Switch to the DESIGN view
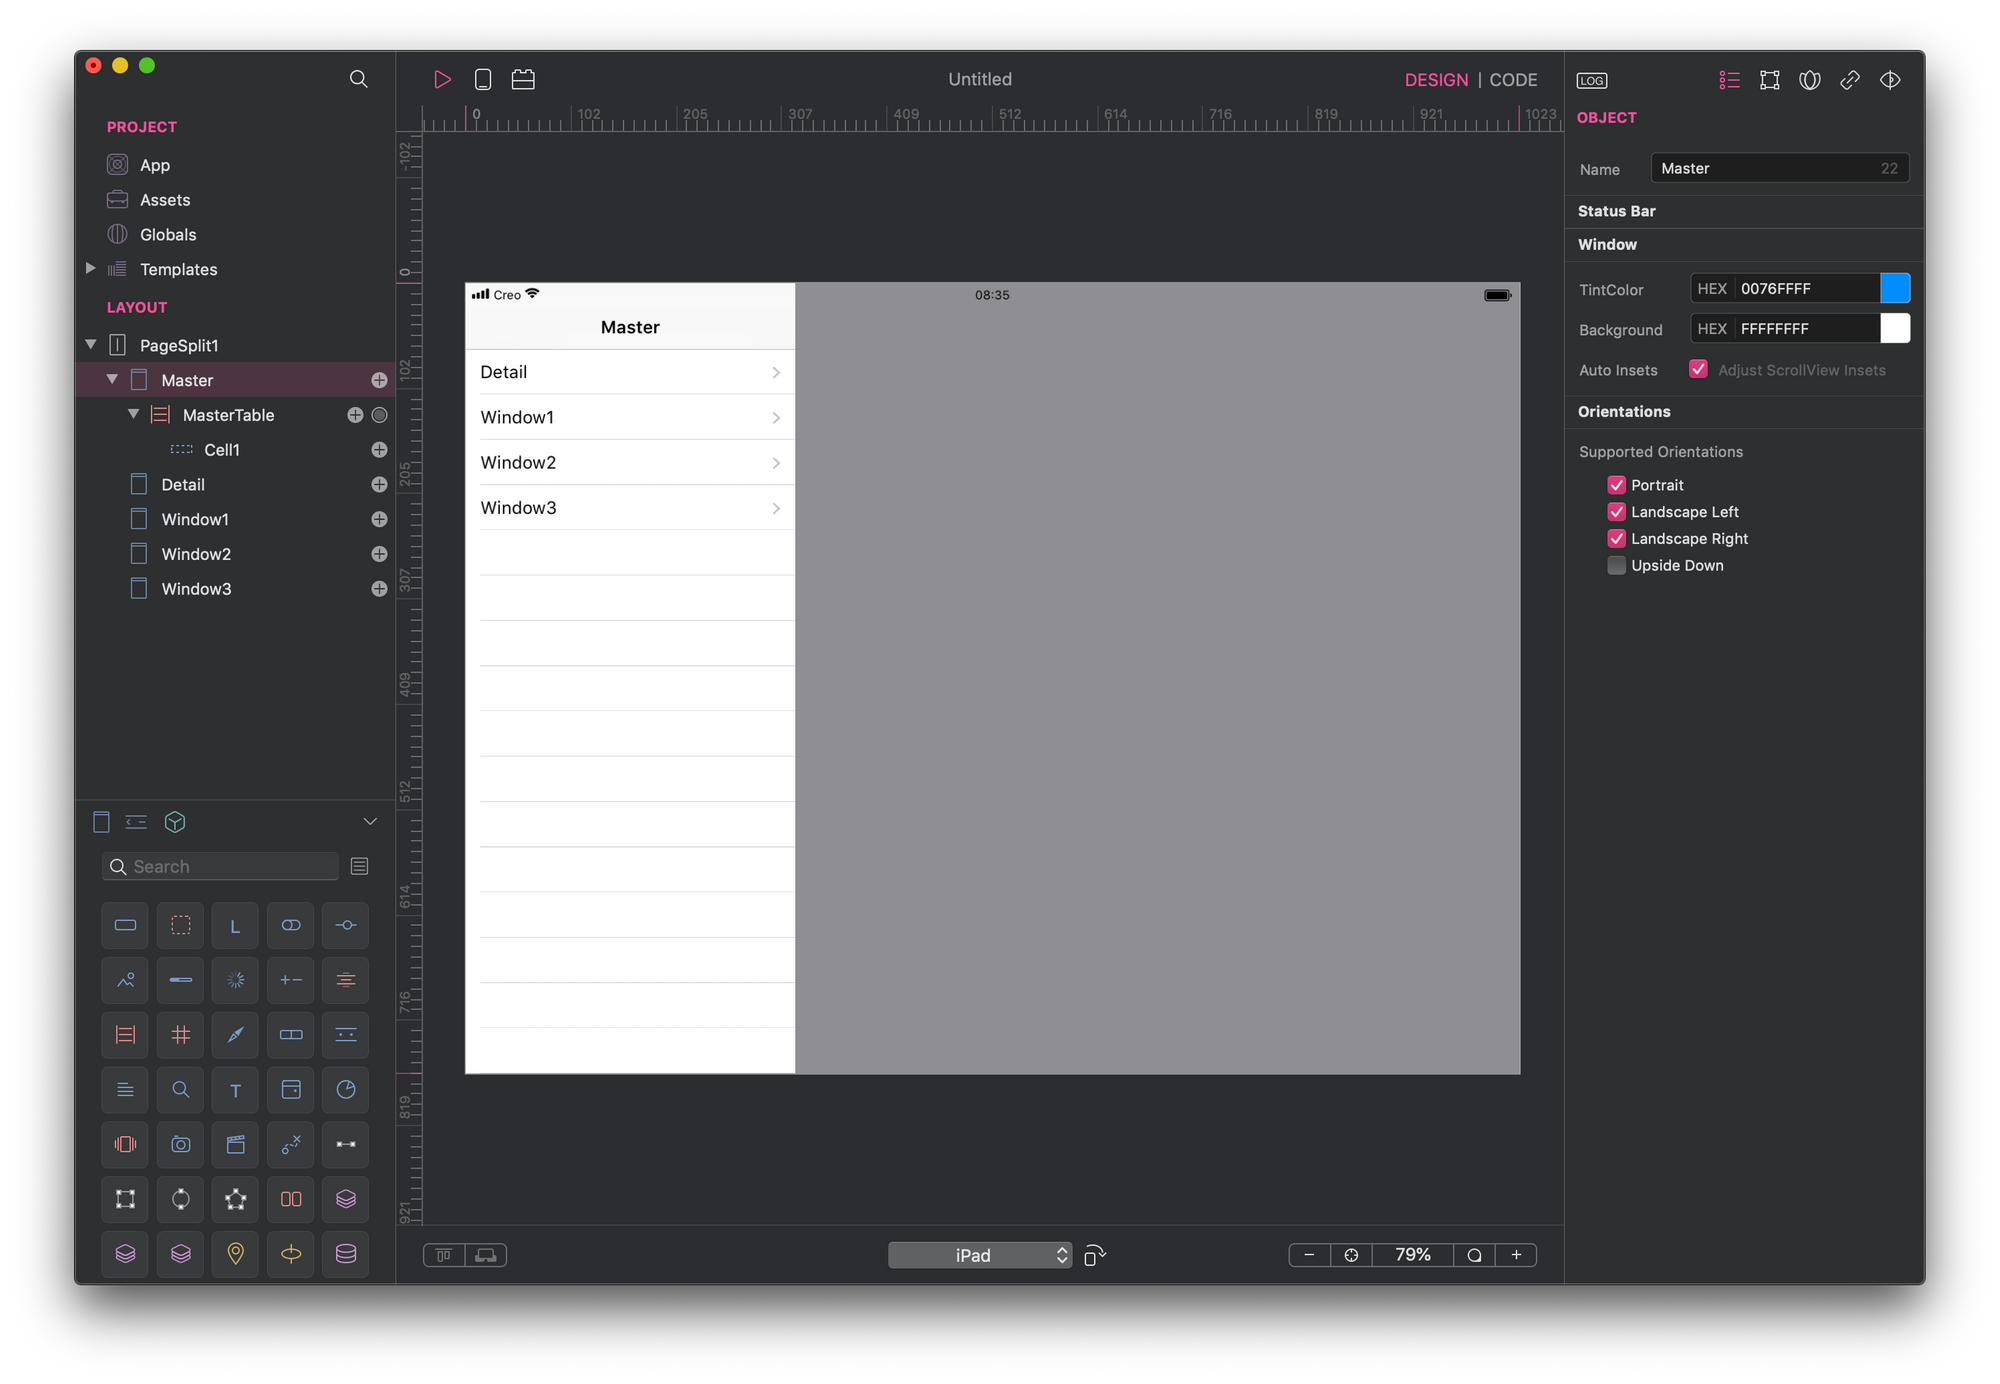 pyautogui.click(x=1436, y=80)
